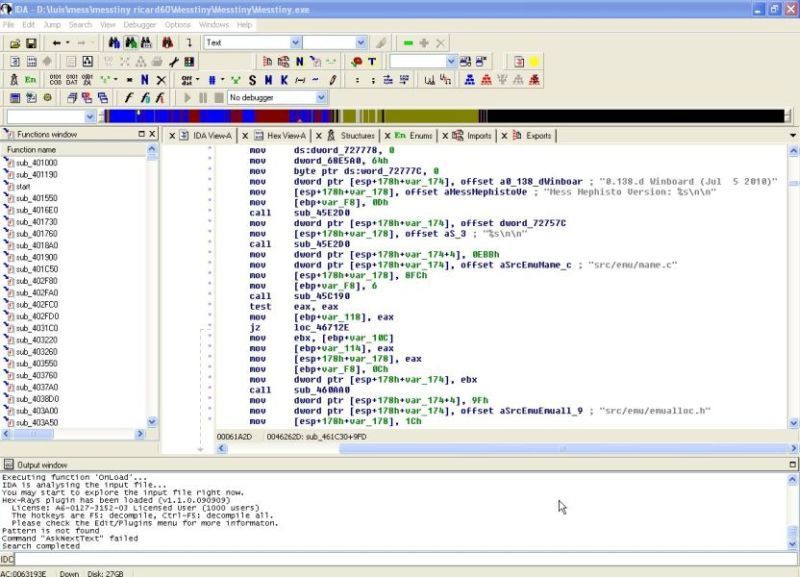Open the Debugger menu
The width and height of the screenshot is (800, 577).
(x=140, y=24)
